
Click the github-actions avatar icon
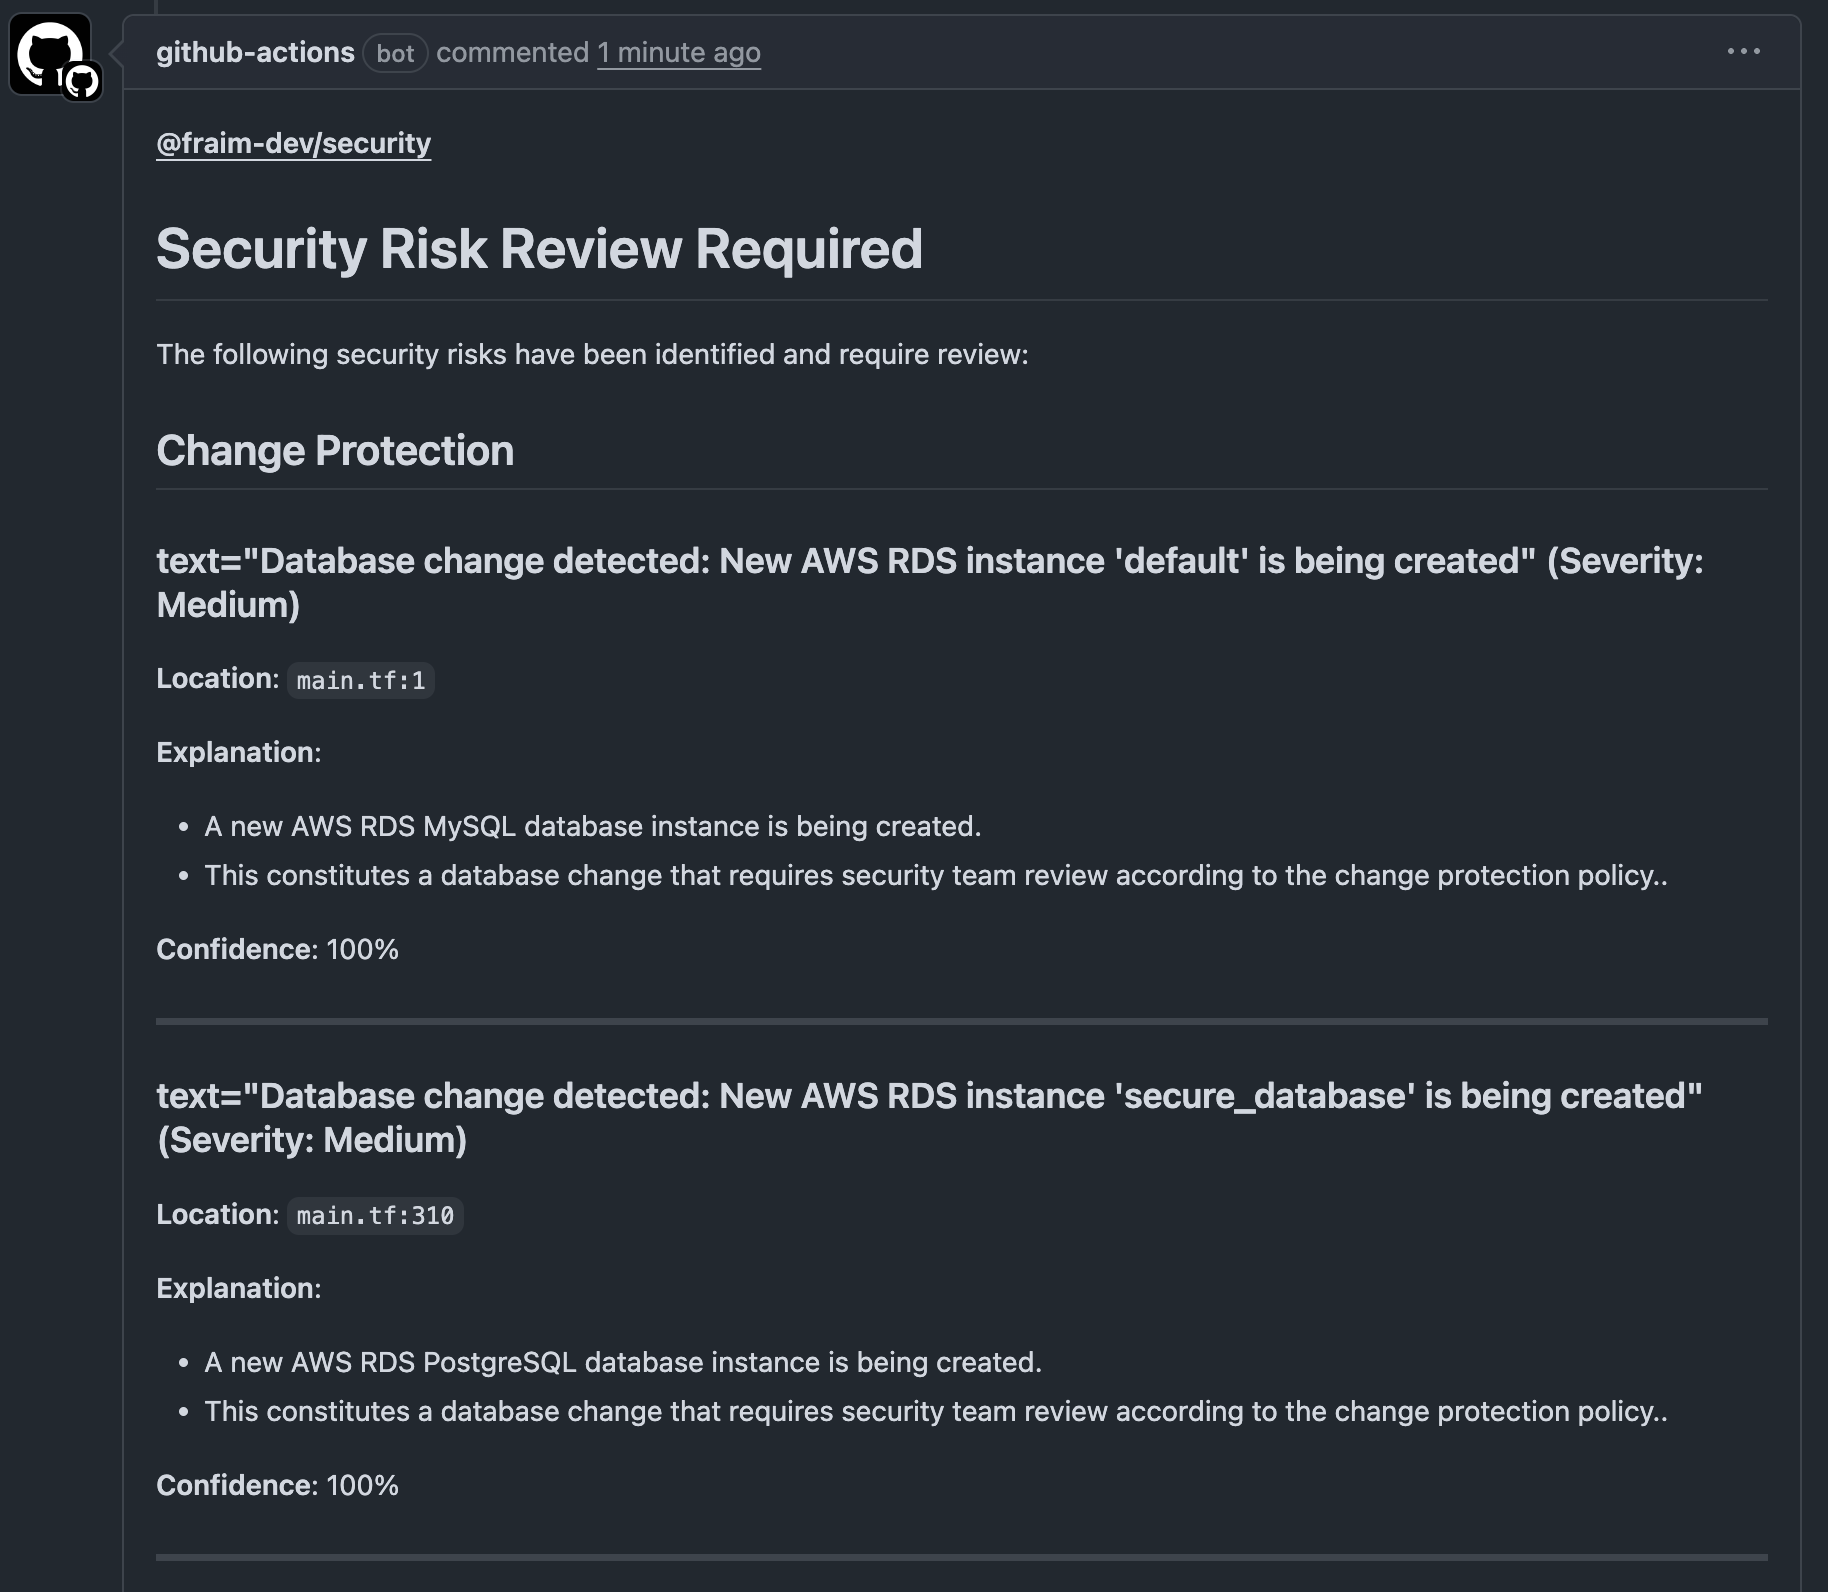pyautogui.click(x=46, y=52)
